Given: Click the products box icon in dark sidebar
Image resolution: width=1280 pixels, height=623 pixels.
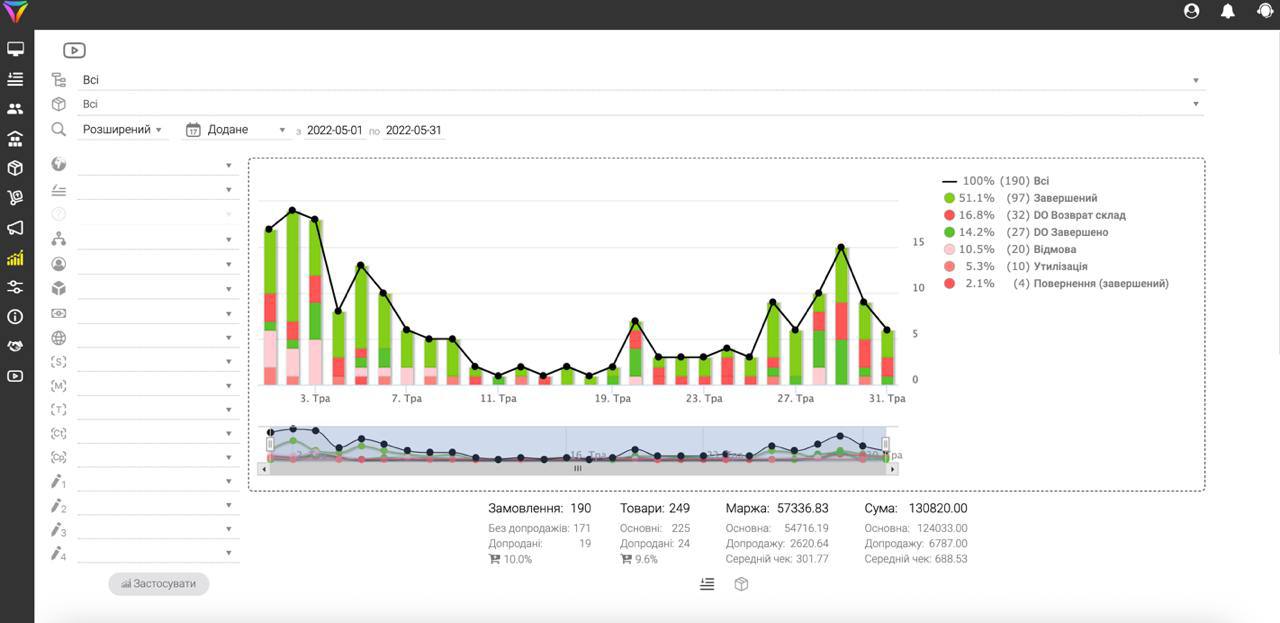Looking at the screenshot, I should coord(15,169).
